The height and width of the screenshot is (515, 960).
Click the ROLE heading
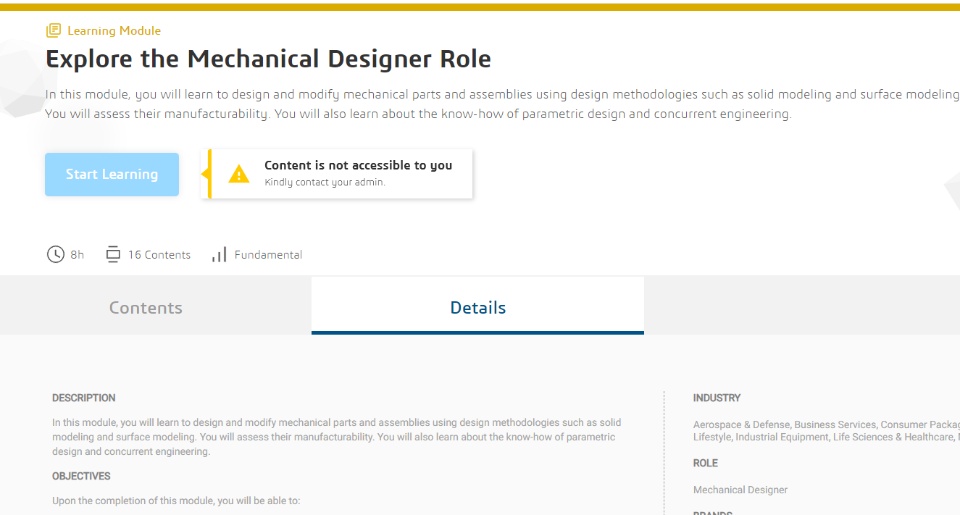click(x=705, y=463)
